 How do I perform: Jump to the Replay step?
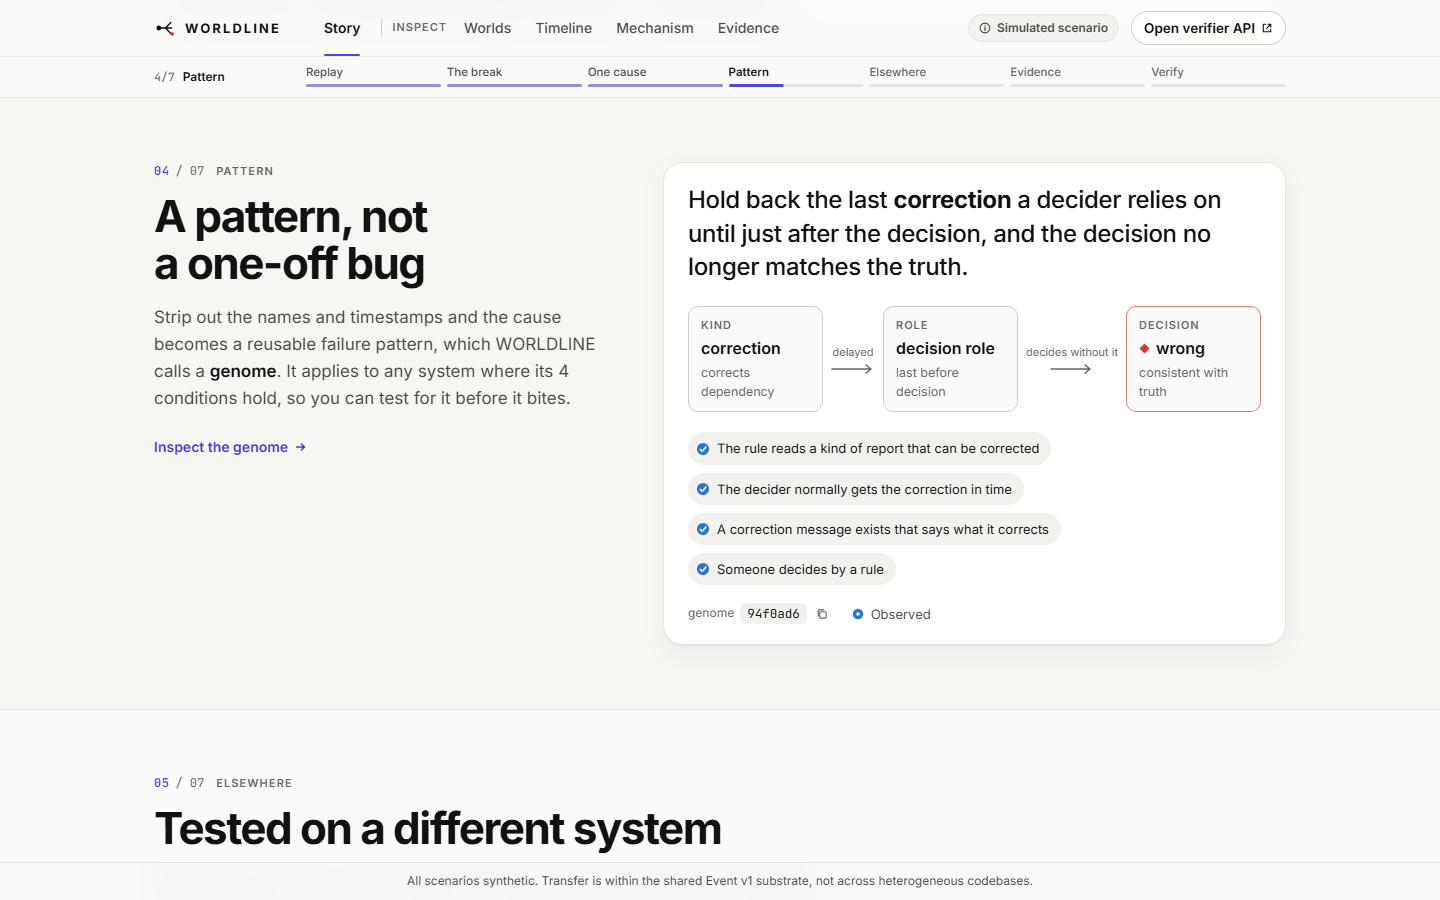373,75
